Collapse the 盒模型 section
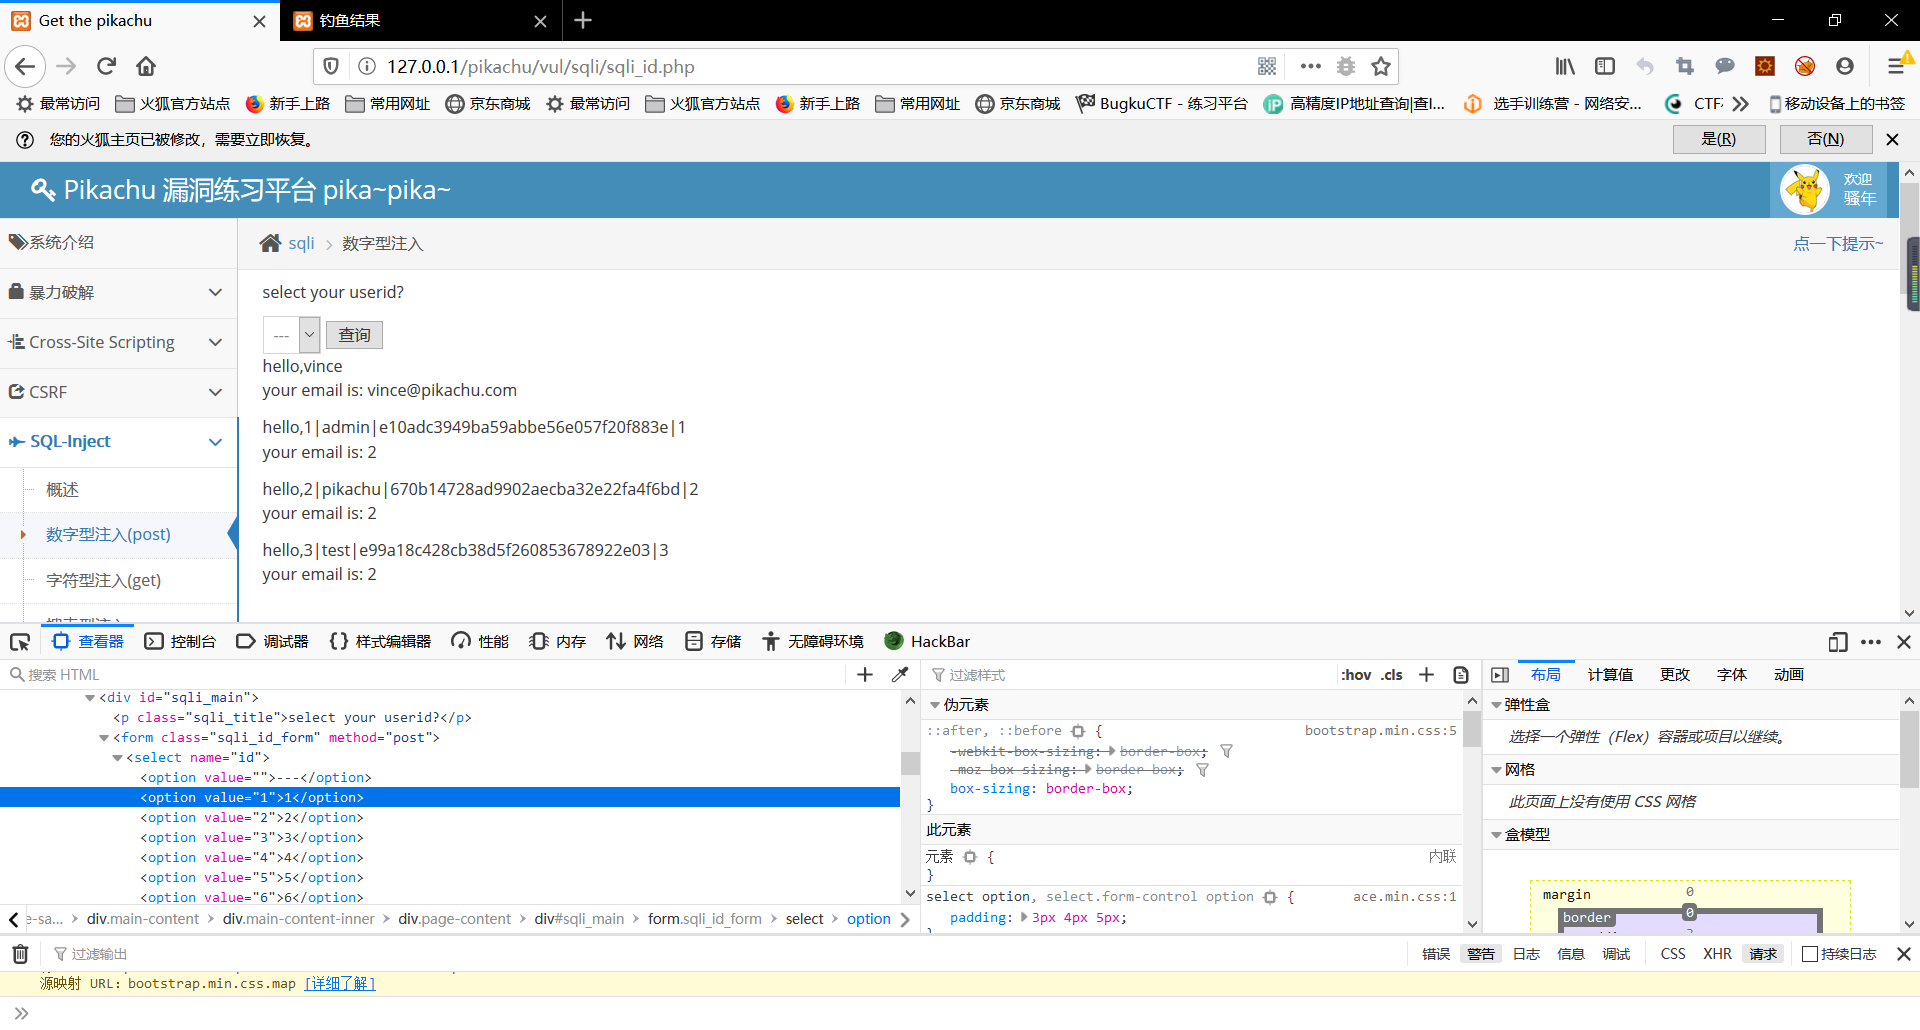 (1497, 835)
